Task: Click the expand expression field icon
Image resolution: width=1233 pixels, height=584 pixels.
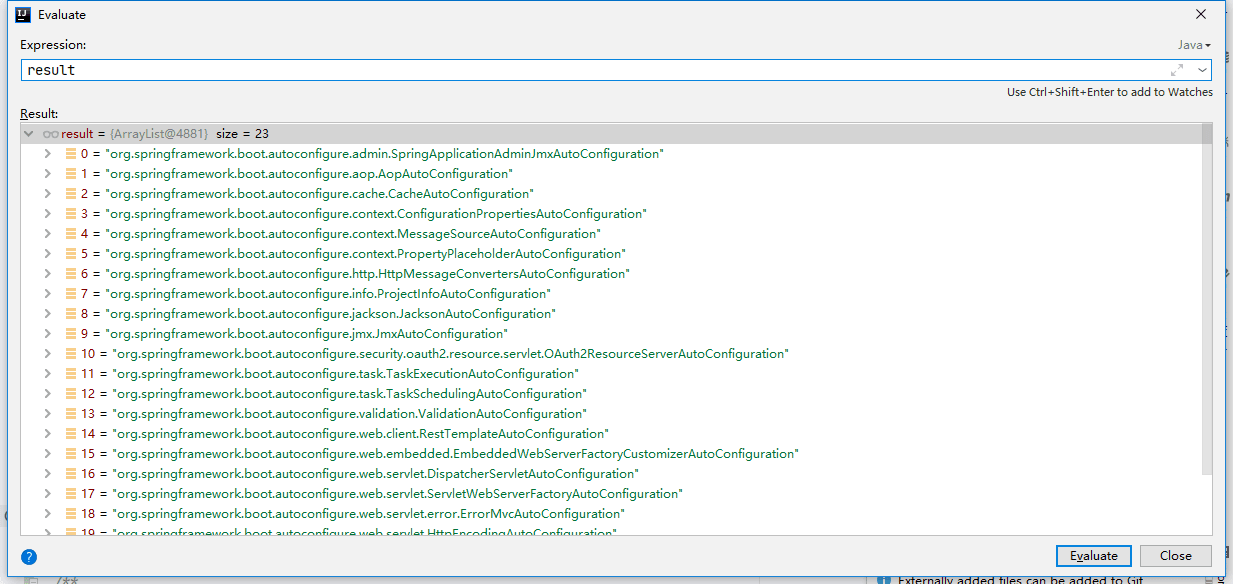Action: click(1177, 70)
